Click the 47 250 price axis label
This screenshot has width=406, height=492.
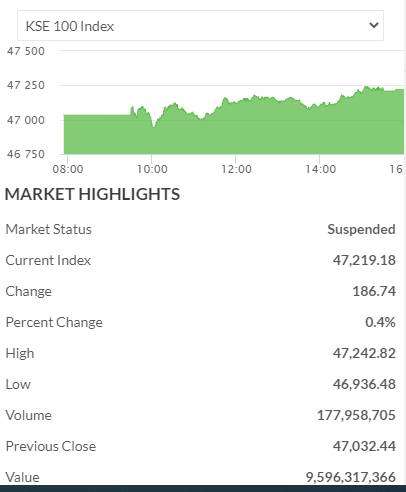coord(26,85)
